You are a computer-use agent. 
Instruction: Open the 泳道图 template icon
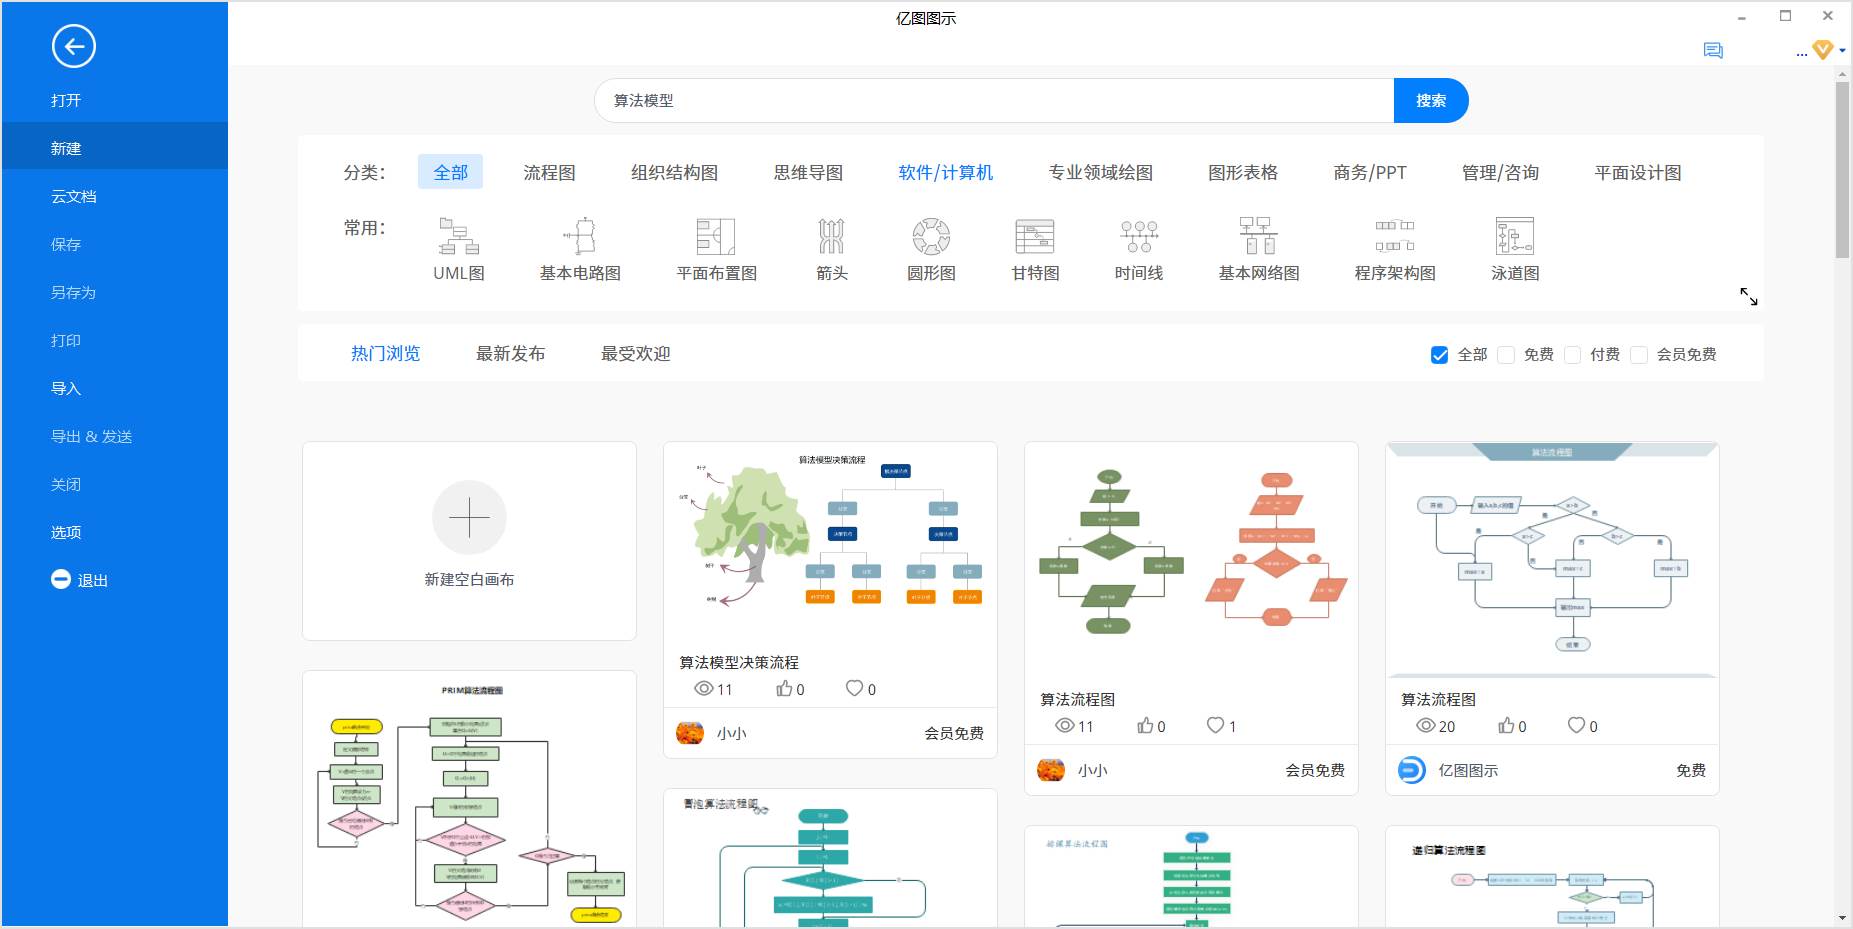(x=1515, y=236)
